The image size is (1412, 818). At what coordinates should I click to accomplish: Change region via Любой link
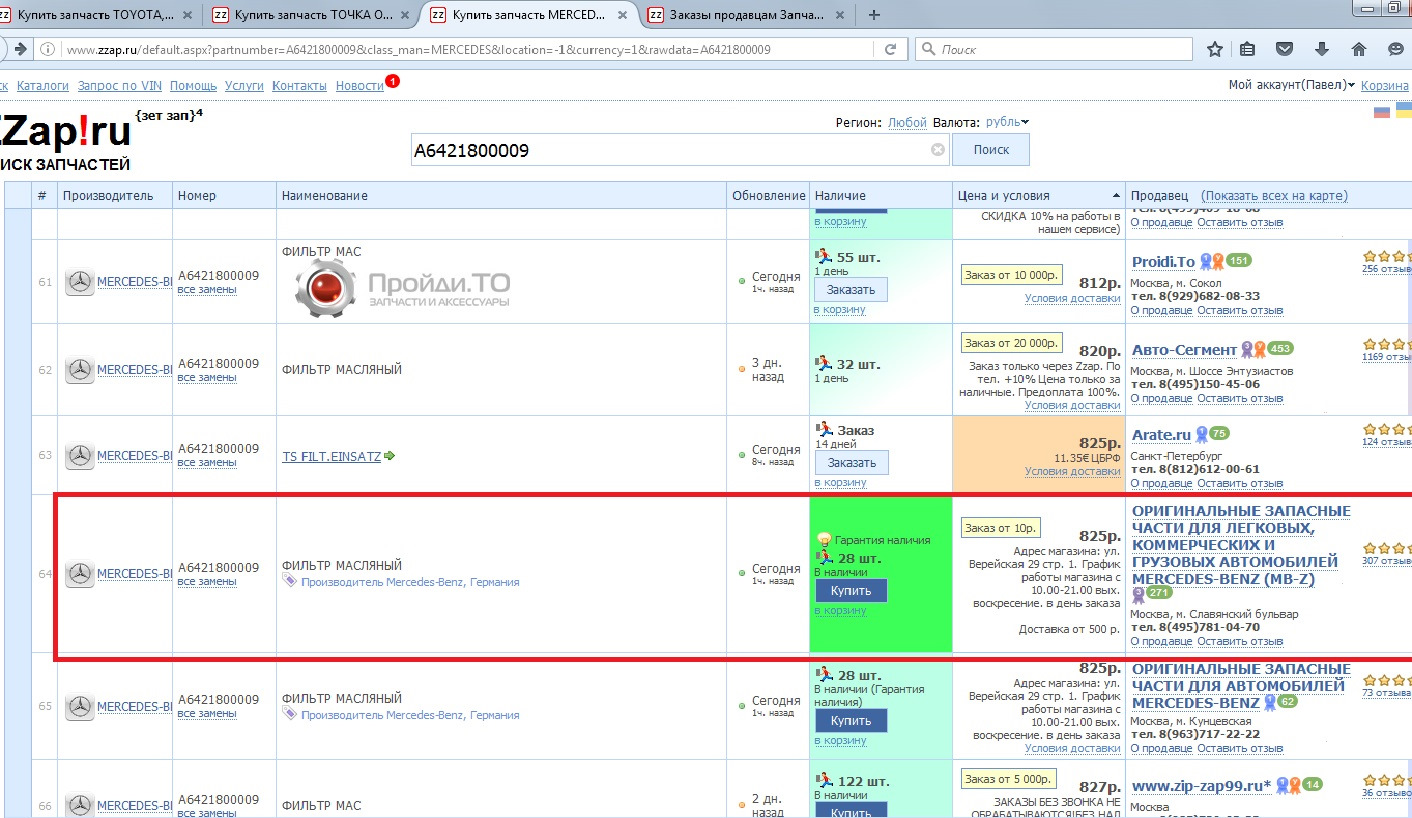(x=907, y=122)
